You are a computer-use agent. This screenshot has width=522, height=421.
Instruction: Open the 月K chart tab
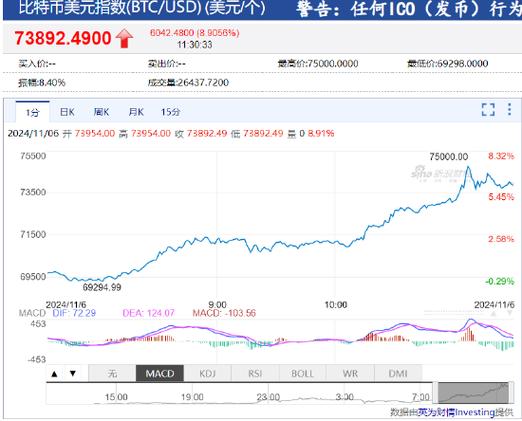click(136, 112)
